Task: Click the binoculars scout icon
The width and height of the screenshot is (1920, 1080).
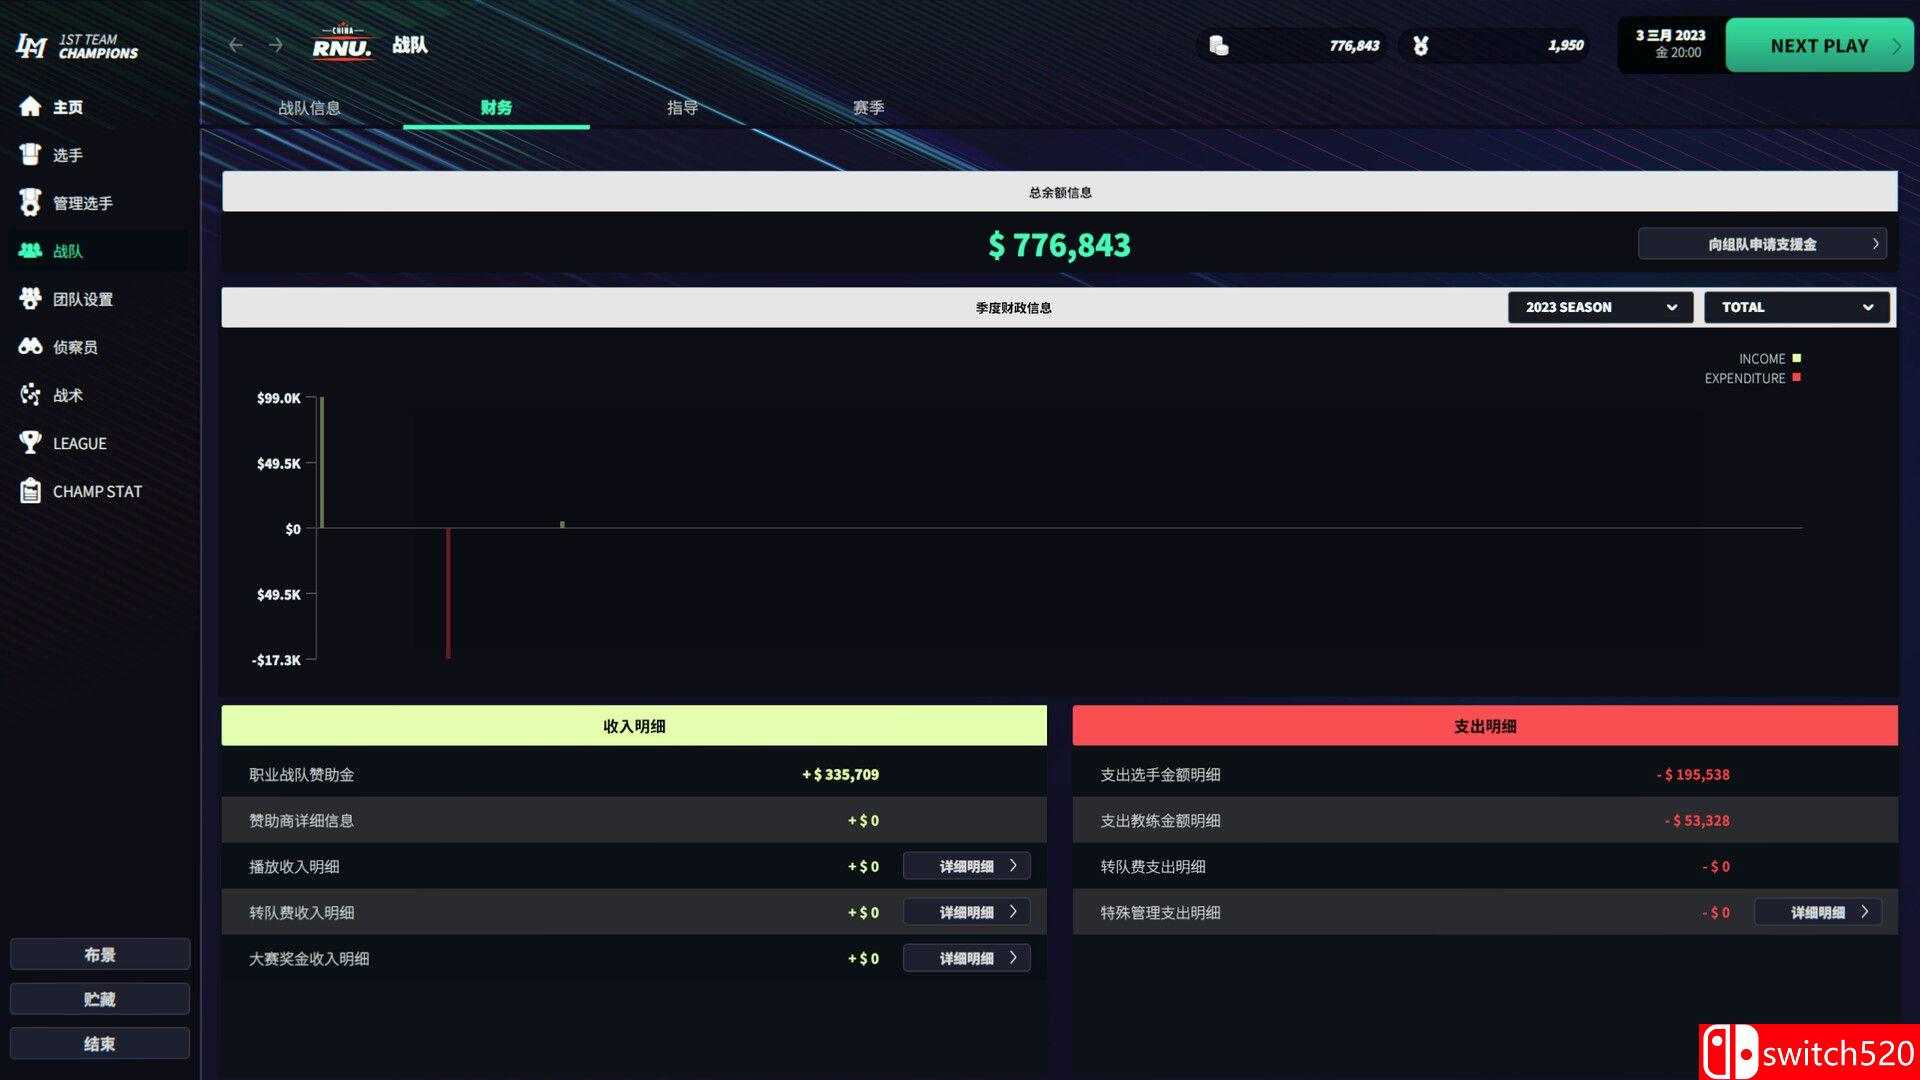Action: (30, 347)
